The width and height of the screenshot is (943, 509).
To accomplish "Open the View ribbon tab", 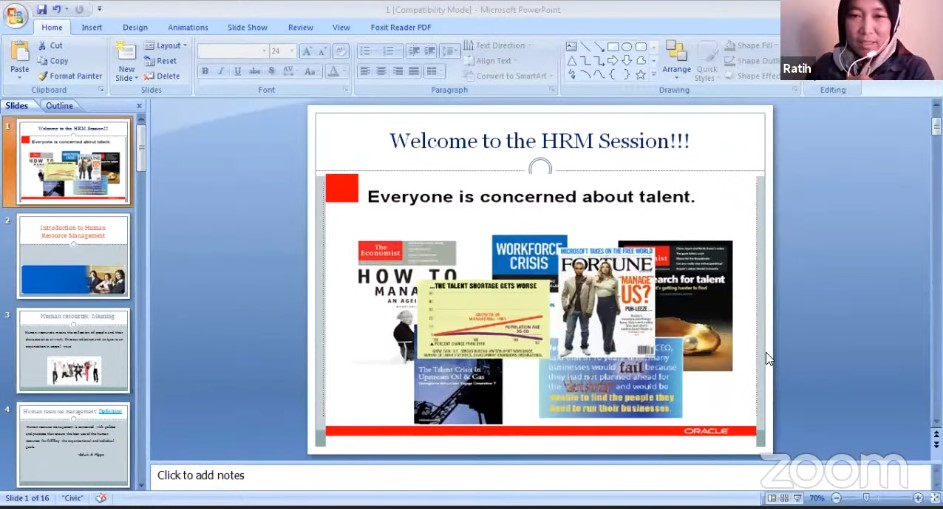I will (x=341, y=27).
